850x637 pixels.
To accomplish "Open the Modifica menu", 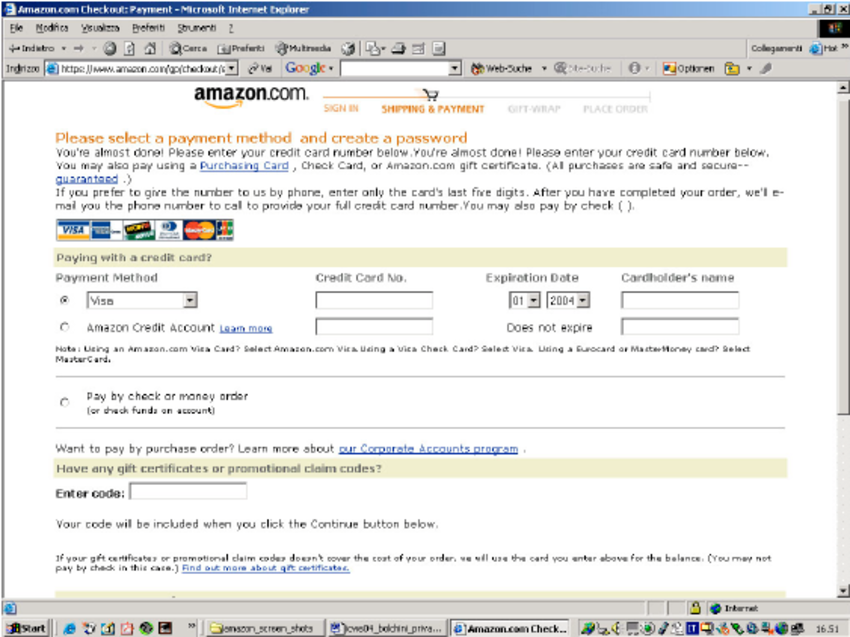I will pyautogui.click(x=52, y=28).
